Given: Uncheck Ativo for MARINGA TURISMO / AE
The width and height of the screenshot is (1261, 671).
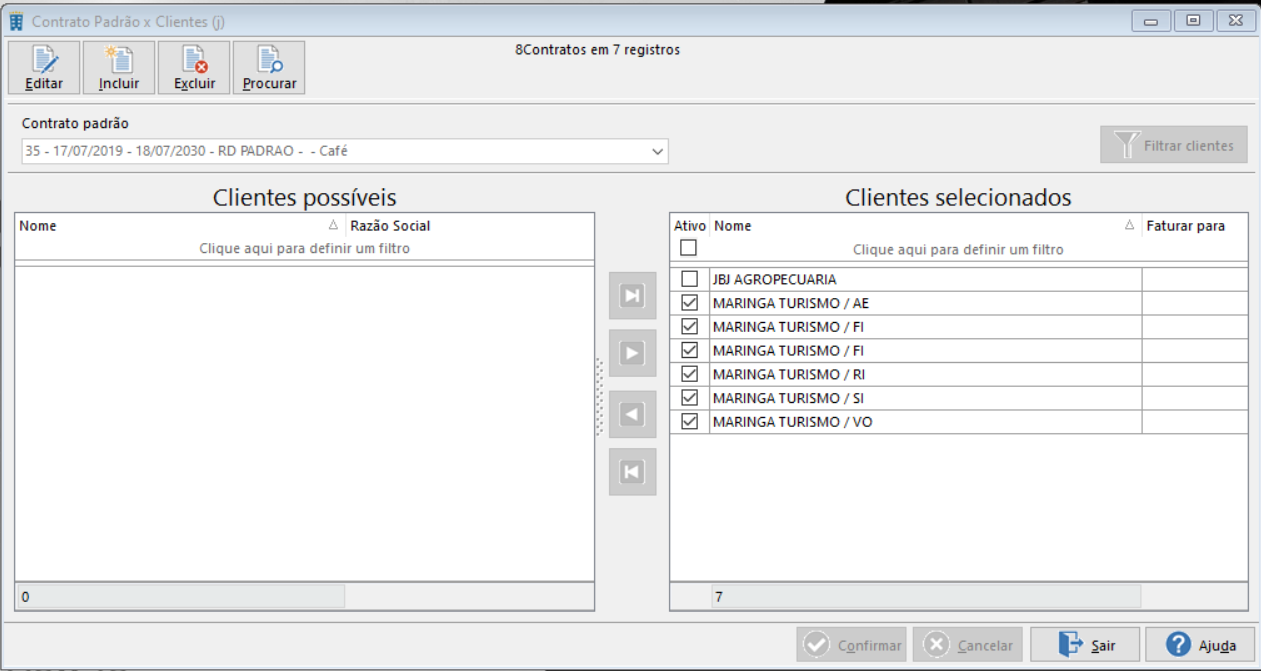Looking at the screenshot, I should click(689, 302).
